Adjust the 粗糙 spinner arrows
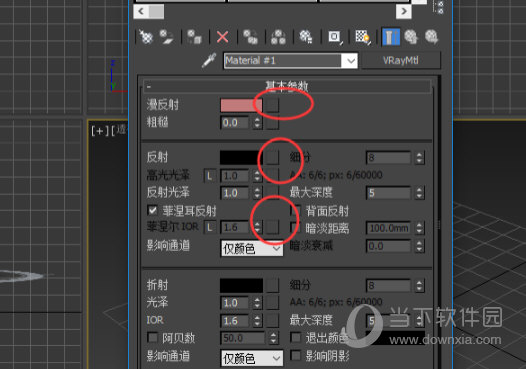Viewport: 526px width, 369px height. tap(257, 123)
